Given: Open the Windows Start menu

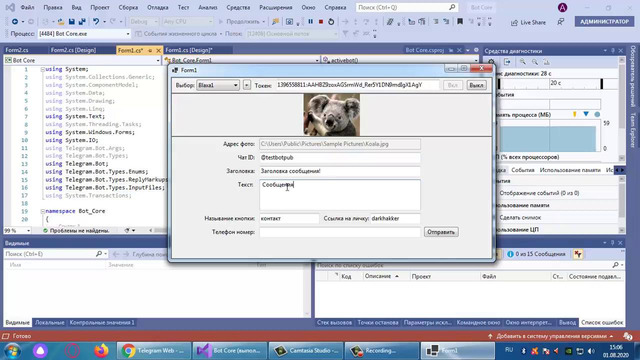Looking at the screenshot, I should click(x=12, y=351).
